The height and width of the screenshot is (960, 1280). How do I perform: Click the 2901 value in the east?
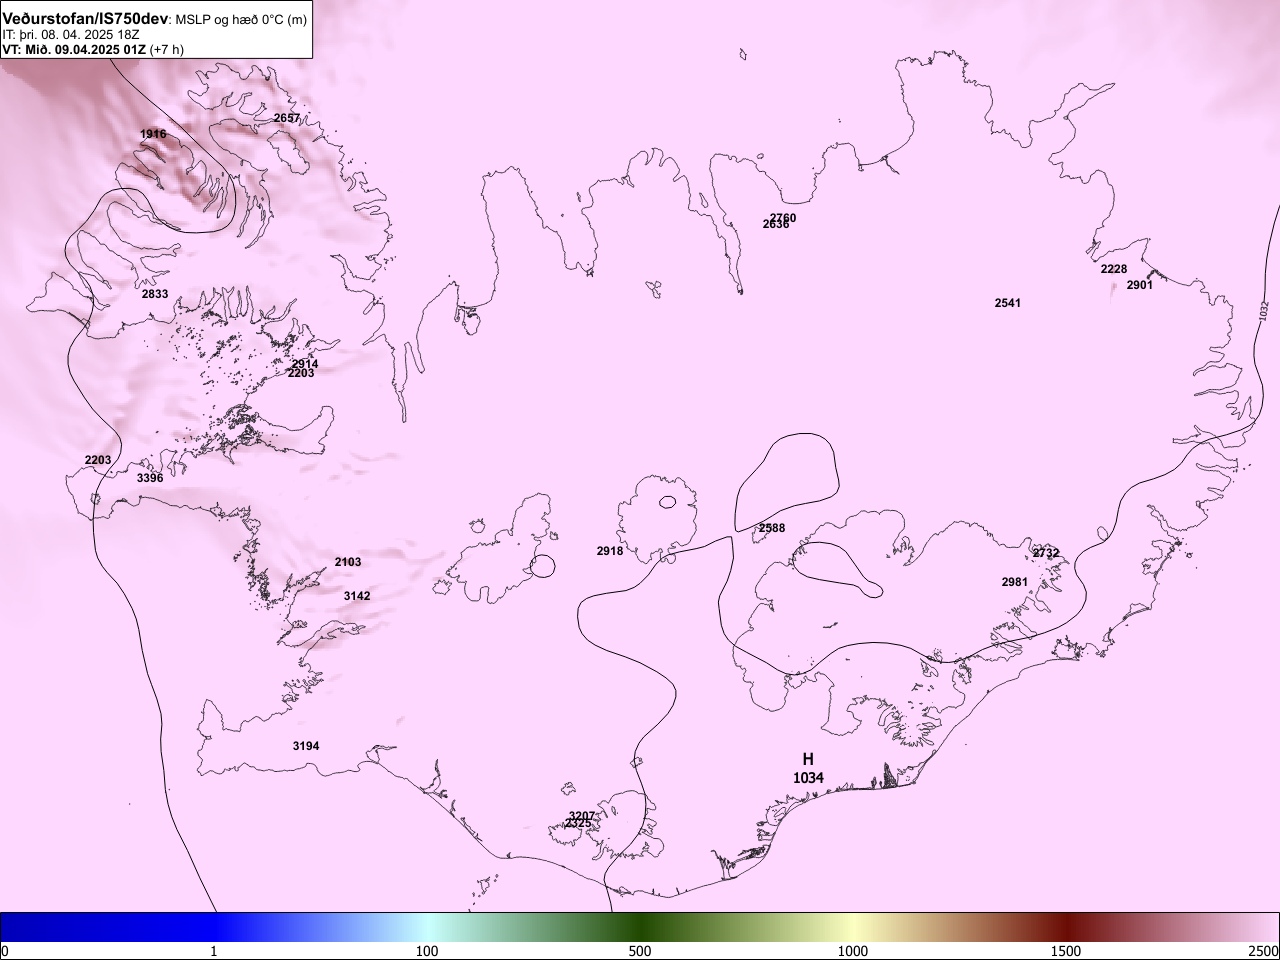(x=1140, y=285)
